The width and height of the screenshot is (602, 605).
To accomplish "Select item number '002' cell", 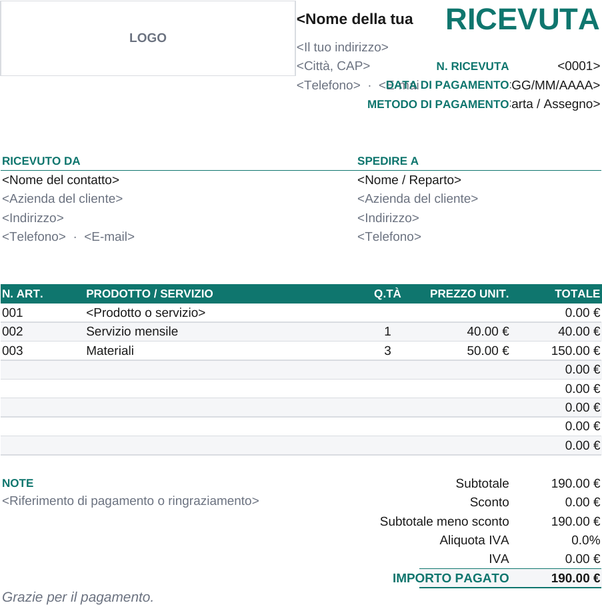I will (12, 331).
